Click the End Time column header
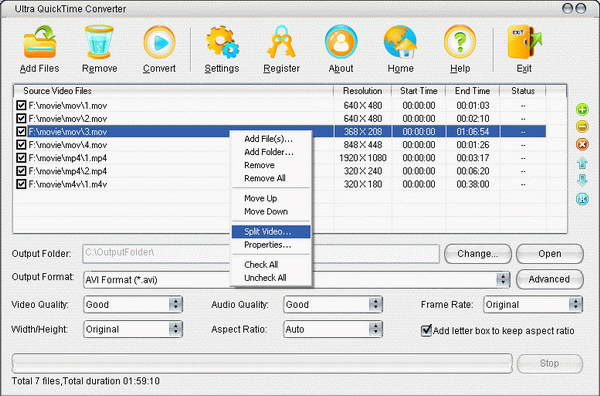 [473, 91]
